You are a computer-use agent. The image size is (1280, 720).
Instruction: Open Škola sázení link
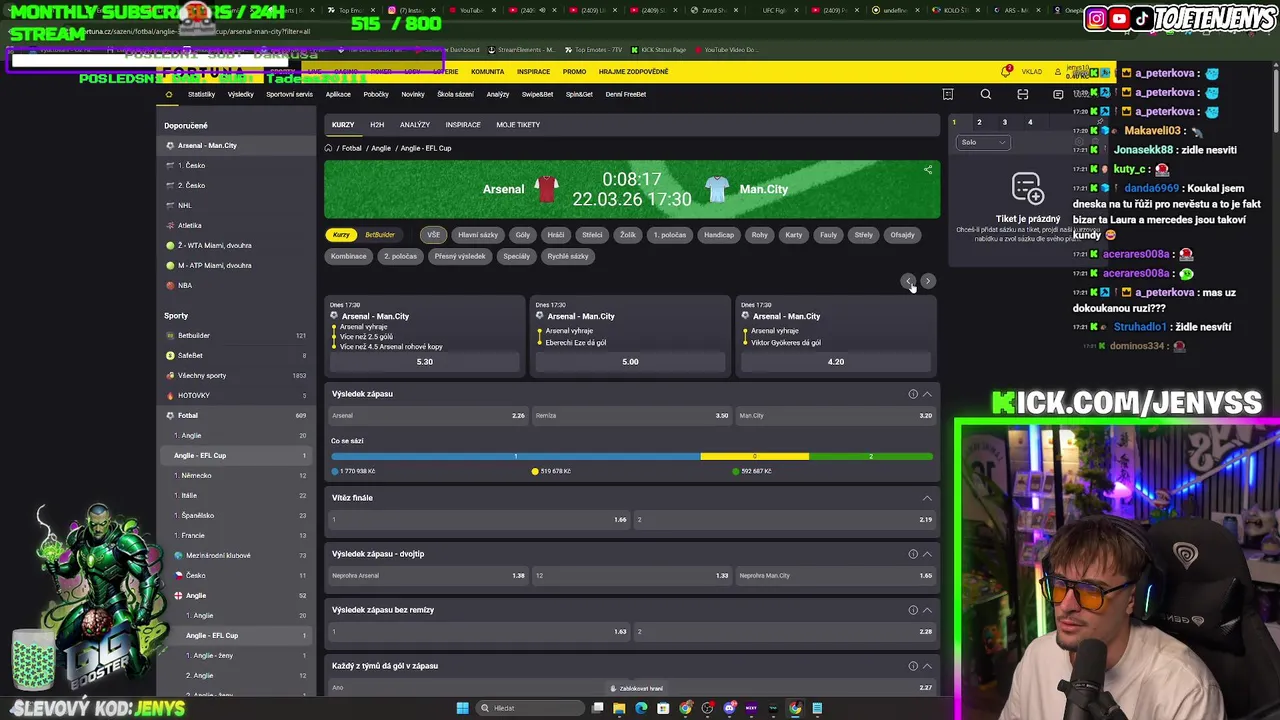tap(455, 94)
